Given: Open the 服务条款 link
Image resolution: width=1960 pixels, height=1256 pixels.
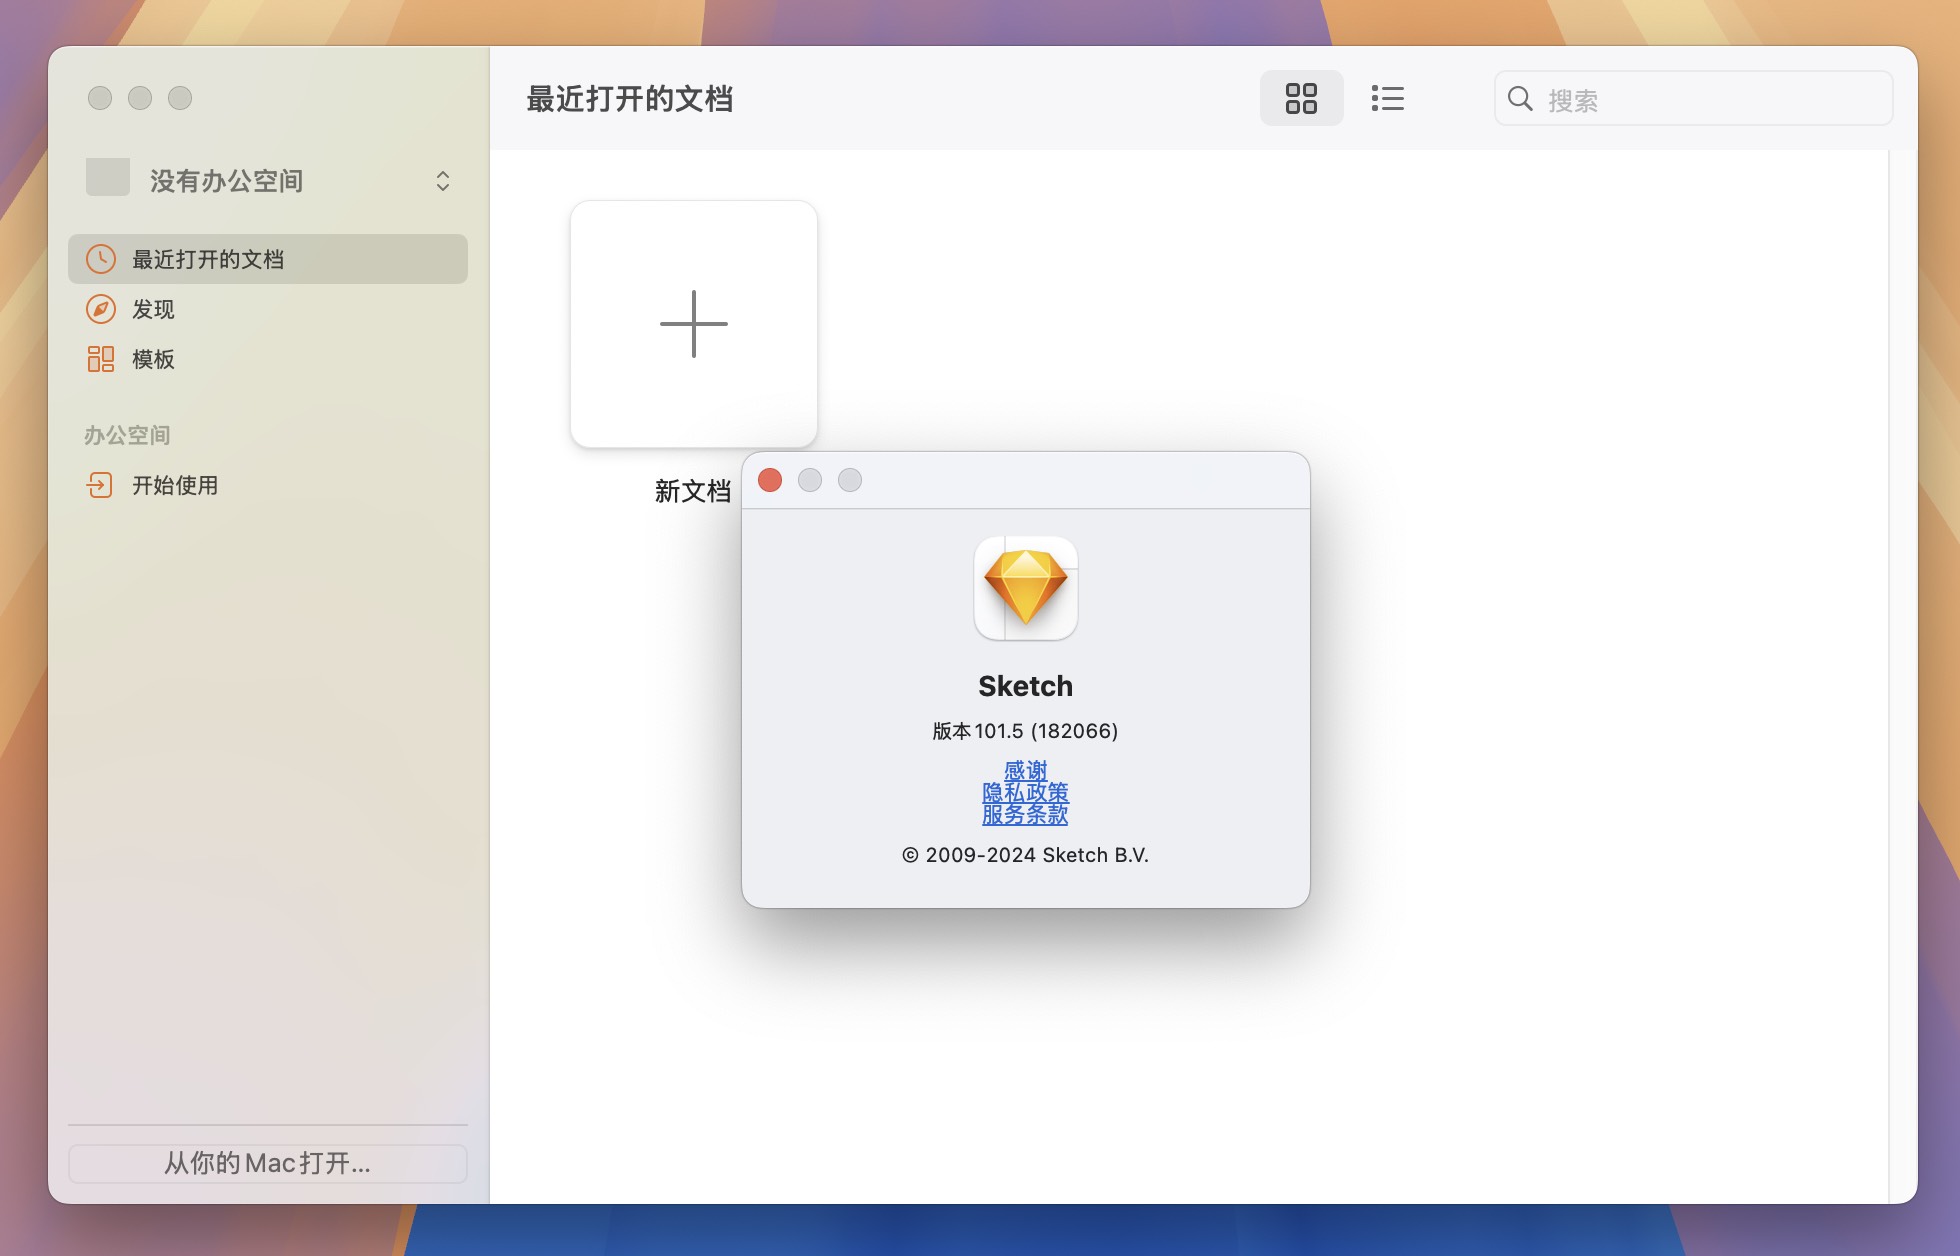Looking at the screenshot, I should tap(1025, 814).
